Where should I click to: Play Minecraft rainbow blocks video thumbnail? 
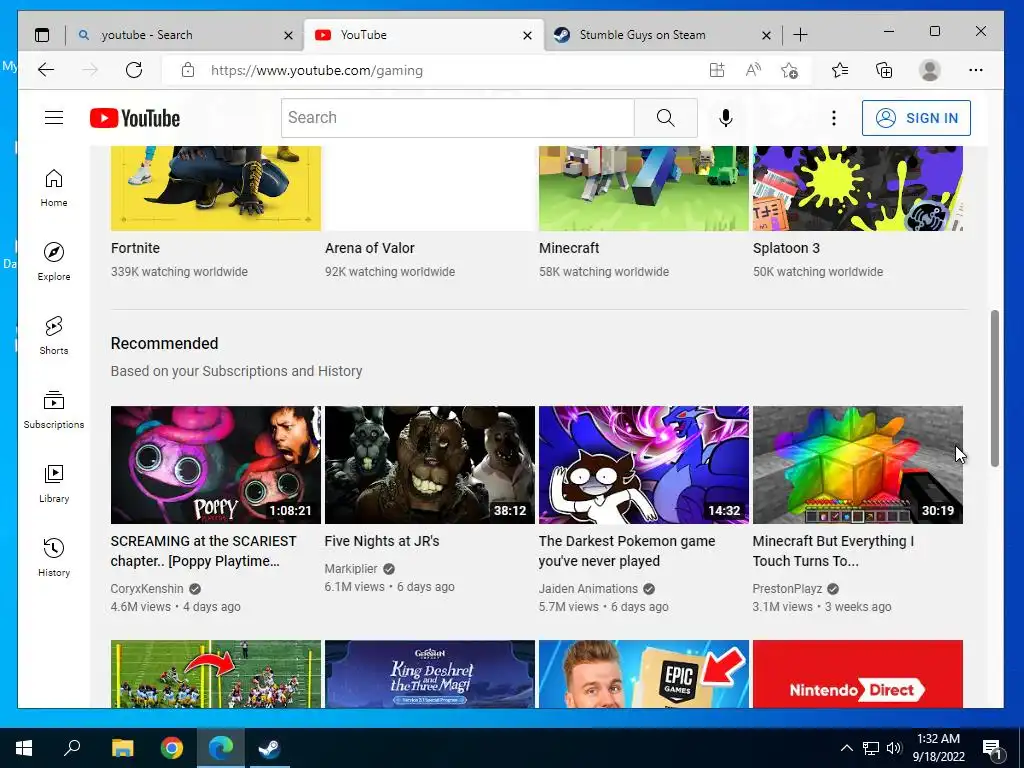(857, 464)
